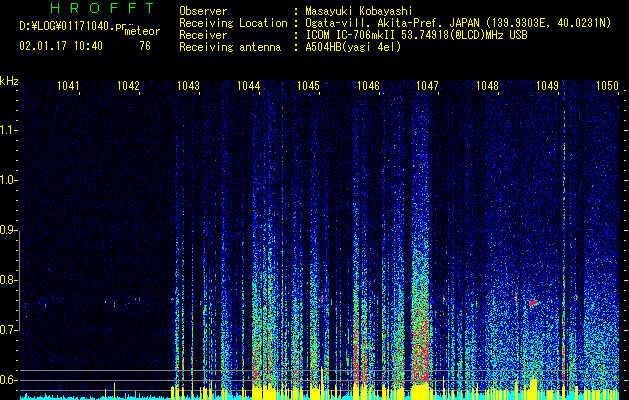Viewport: 629px width, 400px height.
Task: Click observer name Masayuki Kobayashi
Action: point(359,11)
